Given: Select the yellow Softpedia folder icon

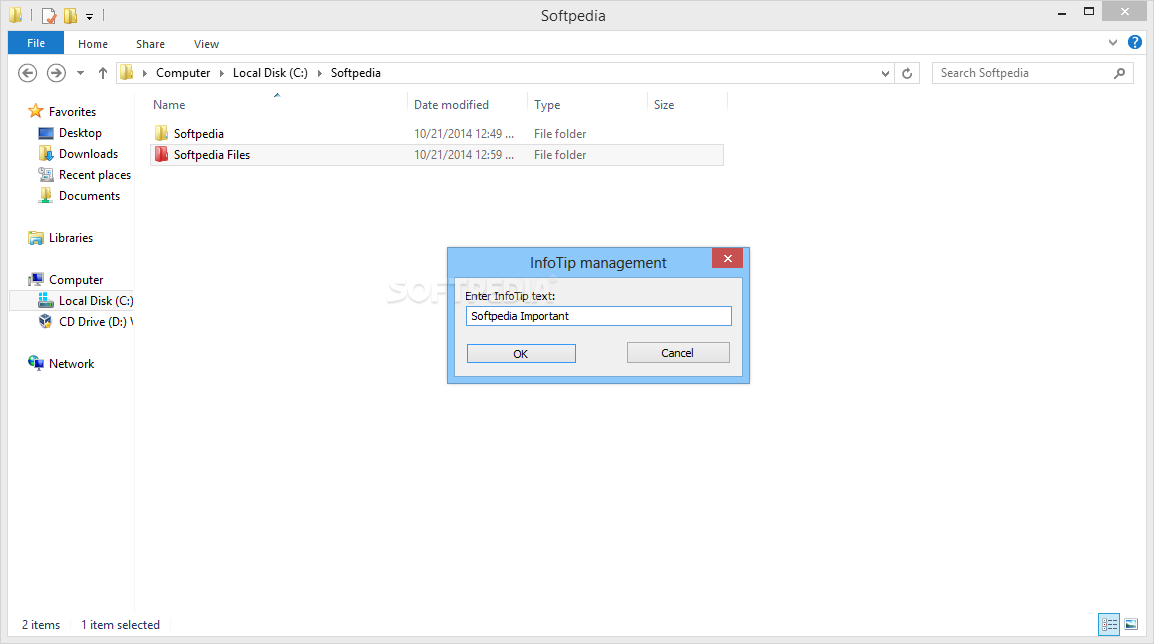Looking at the screenshot, I should click(x=161, y=133).
